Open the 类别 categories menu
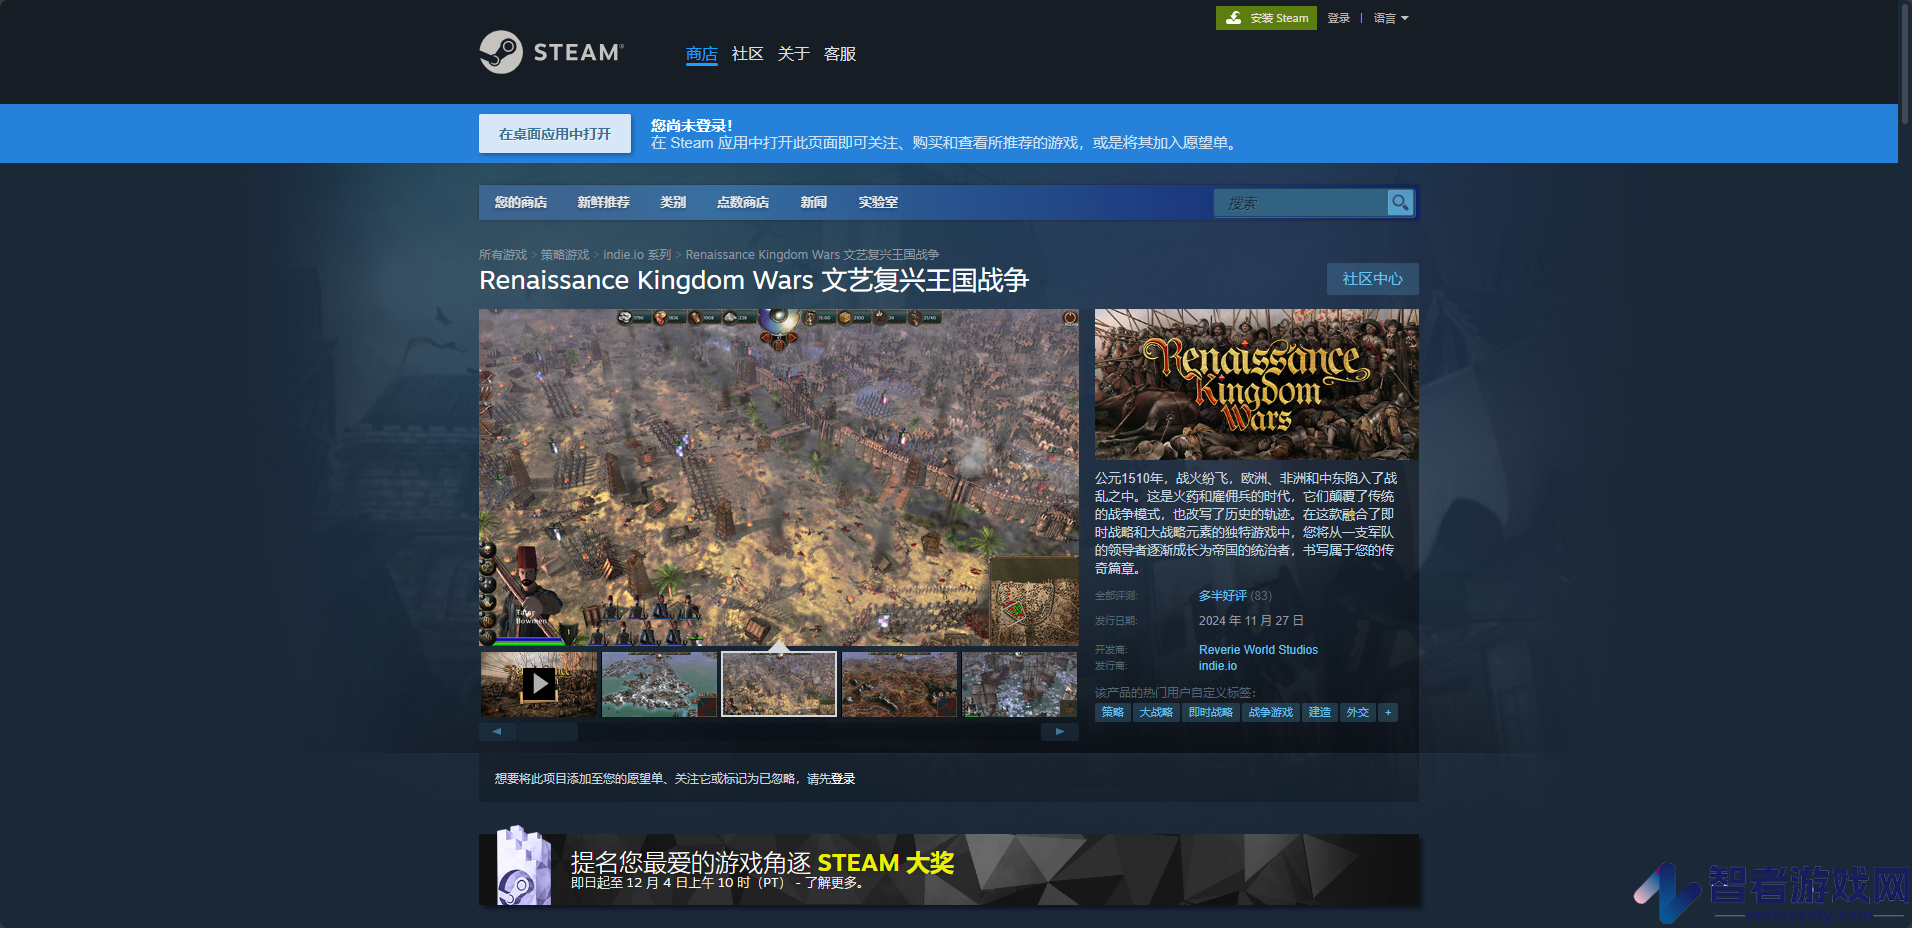Image resolution: width=1912 pixels, height=928 pixels. [673, 202]
